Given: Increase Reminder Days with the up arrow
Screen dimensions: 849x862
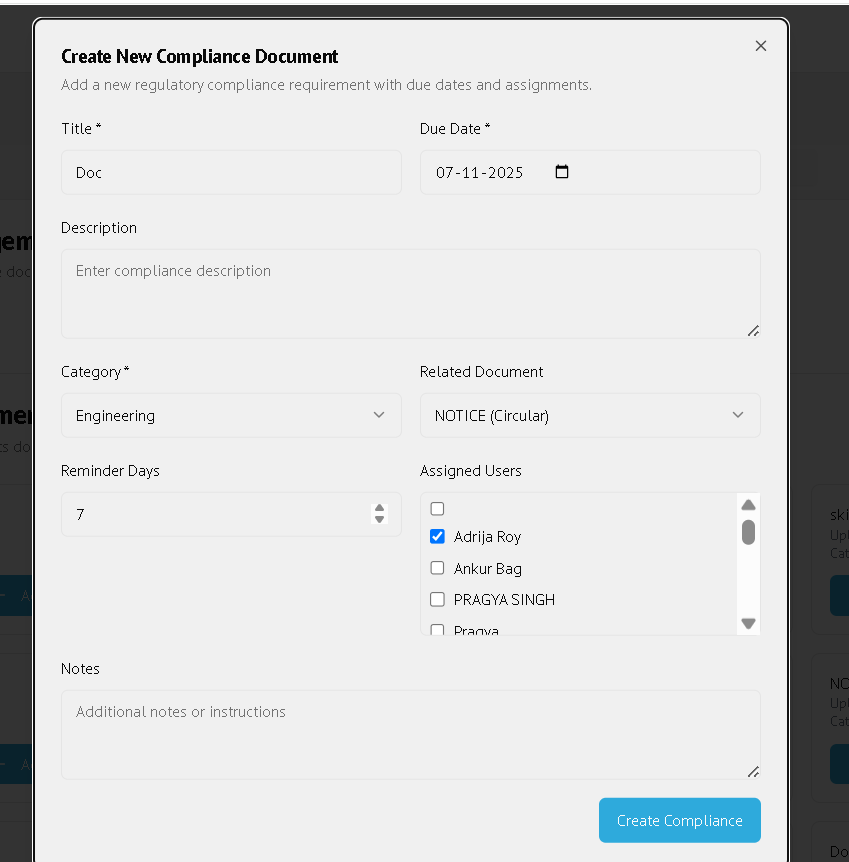Looking at the screenshot, I should tap(379, 509).
